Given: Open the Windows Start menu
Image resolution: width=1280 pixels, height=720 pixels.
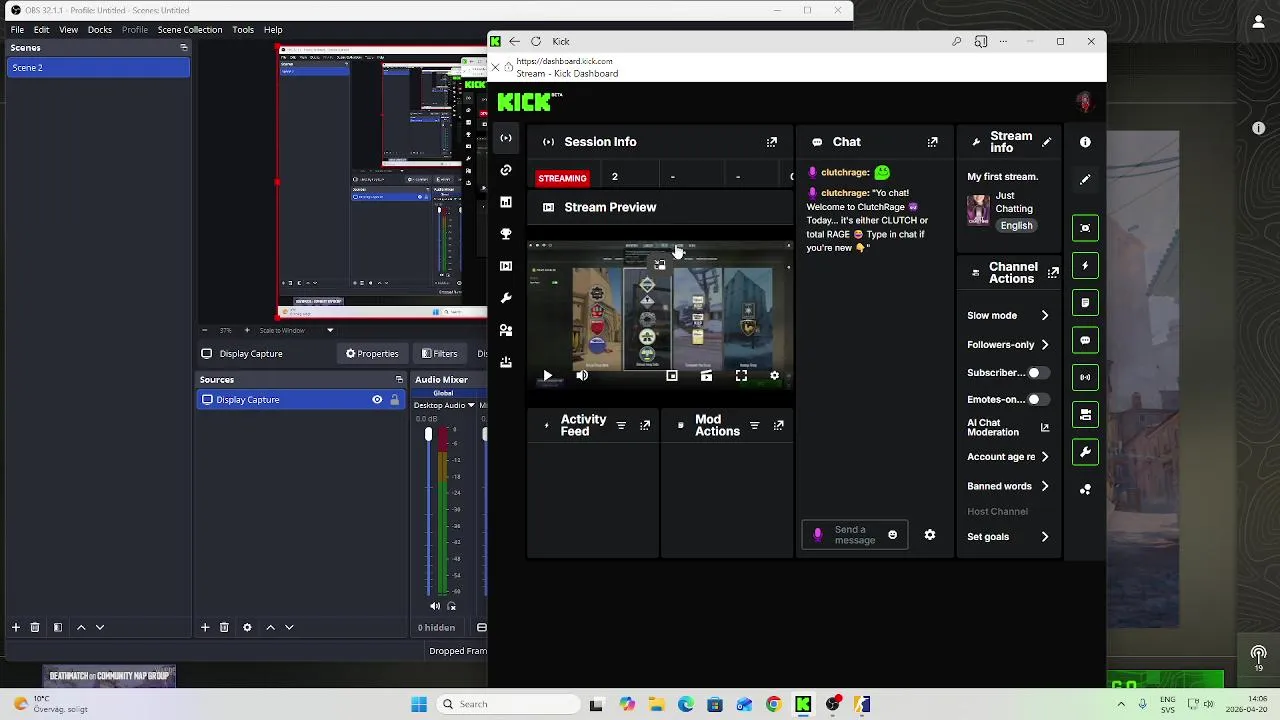Looking at the screenshot, I should [x=419, y=704].
